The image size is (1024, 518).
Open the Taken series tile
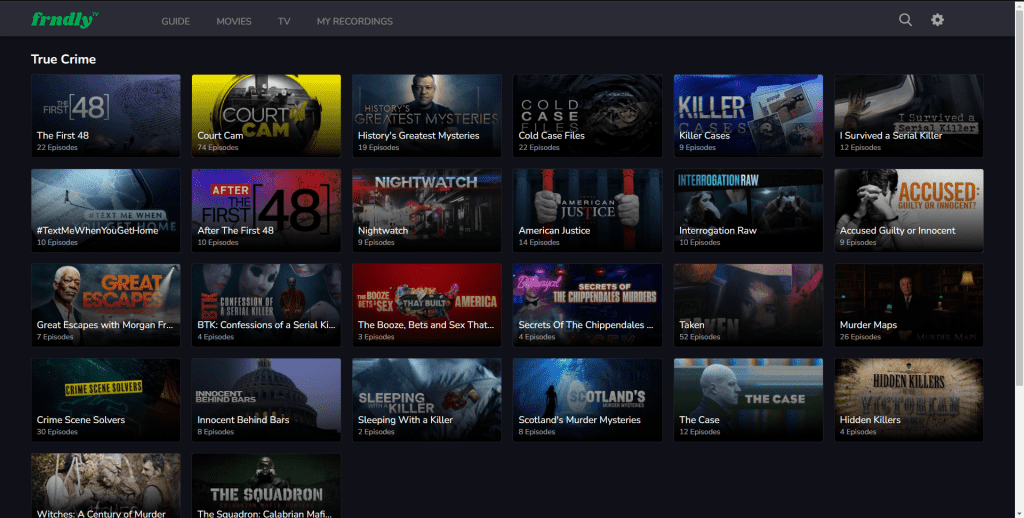coord(748,305)
